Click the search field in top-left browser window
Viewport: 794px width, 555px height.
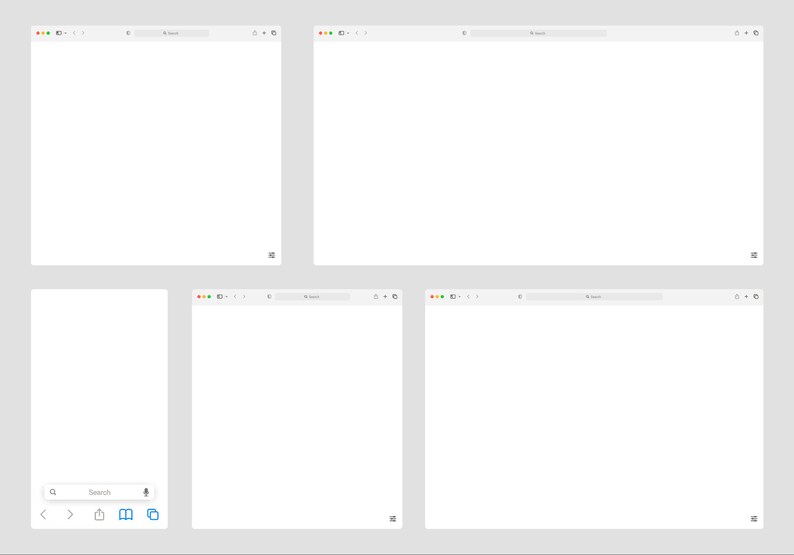click(x=172, y=33)
